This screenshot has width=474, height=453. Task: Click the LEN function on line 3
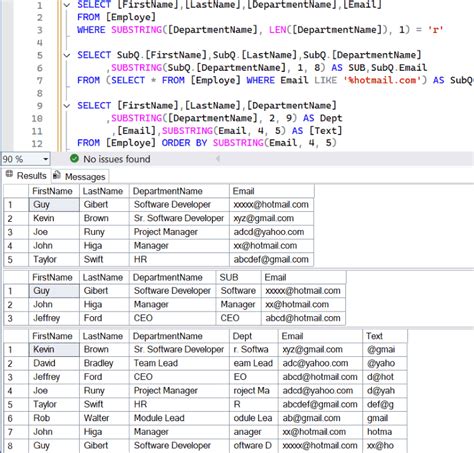(277, 30)
